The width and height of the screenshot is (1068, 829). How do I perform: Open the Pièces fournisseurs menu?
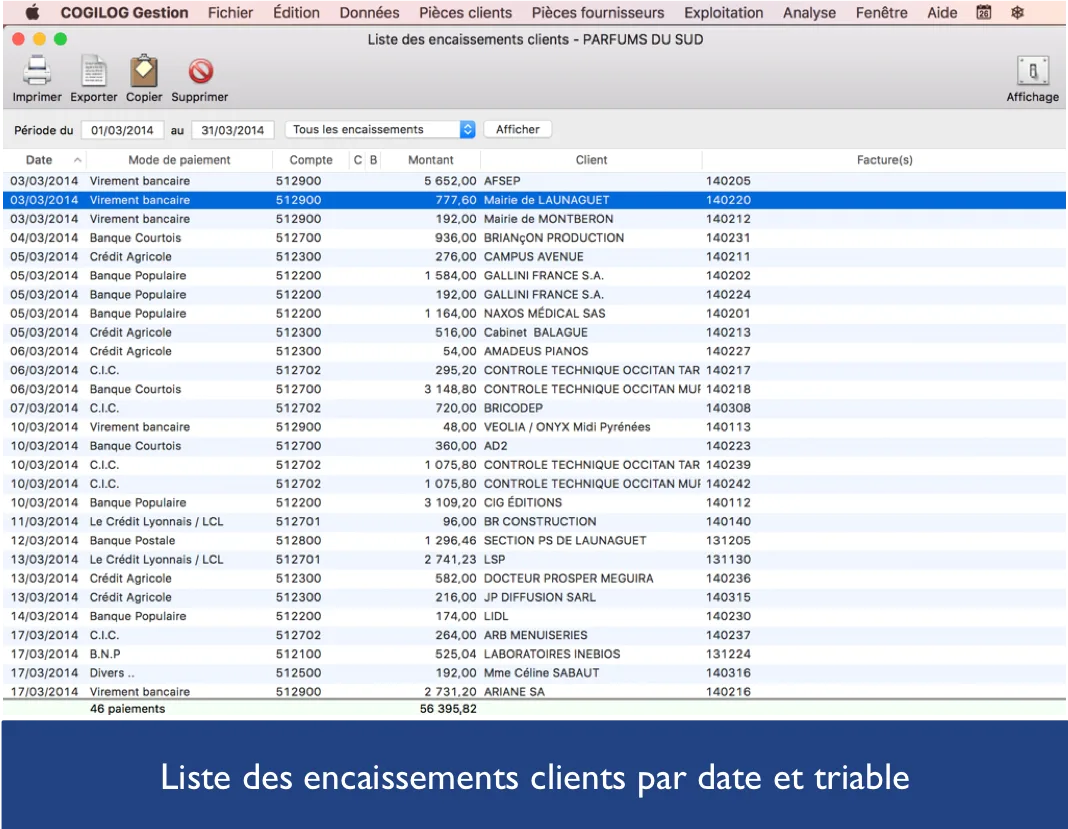tap(597, 12)
